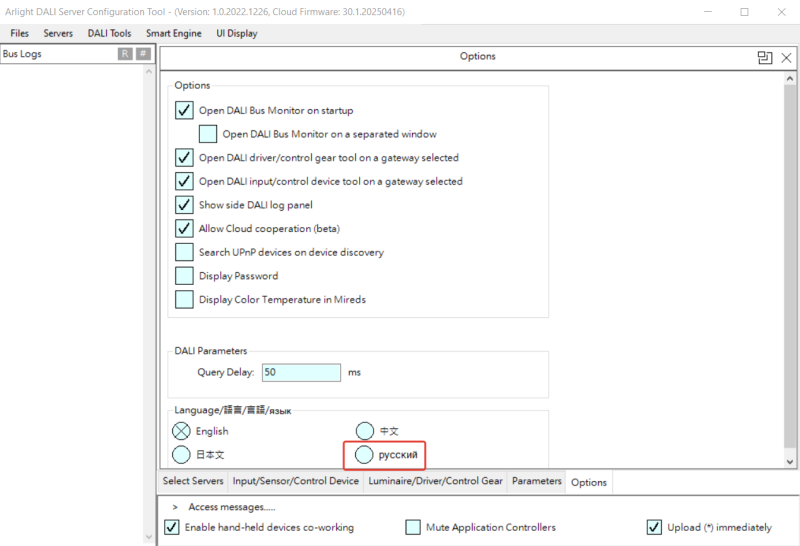Click Options panel scrollbar down arrow
This screenshot has width=800, height=546.
790,462
